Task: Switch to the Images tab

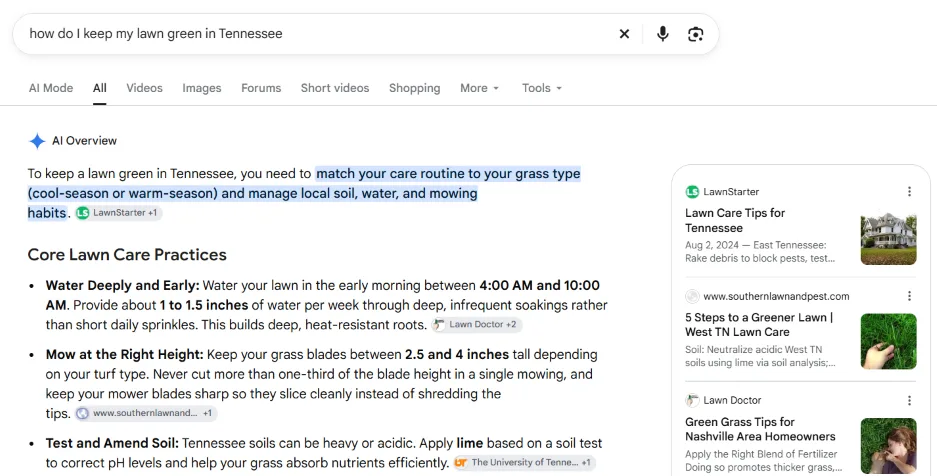Action: coord(201,88)
